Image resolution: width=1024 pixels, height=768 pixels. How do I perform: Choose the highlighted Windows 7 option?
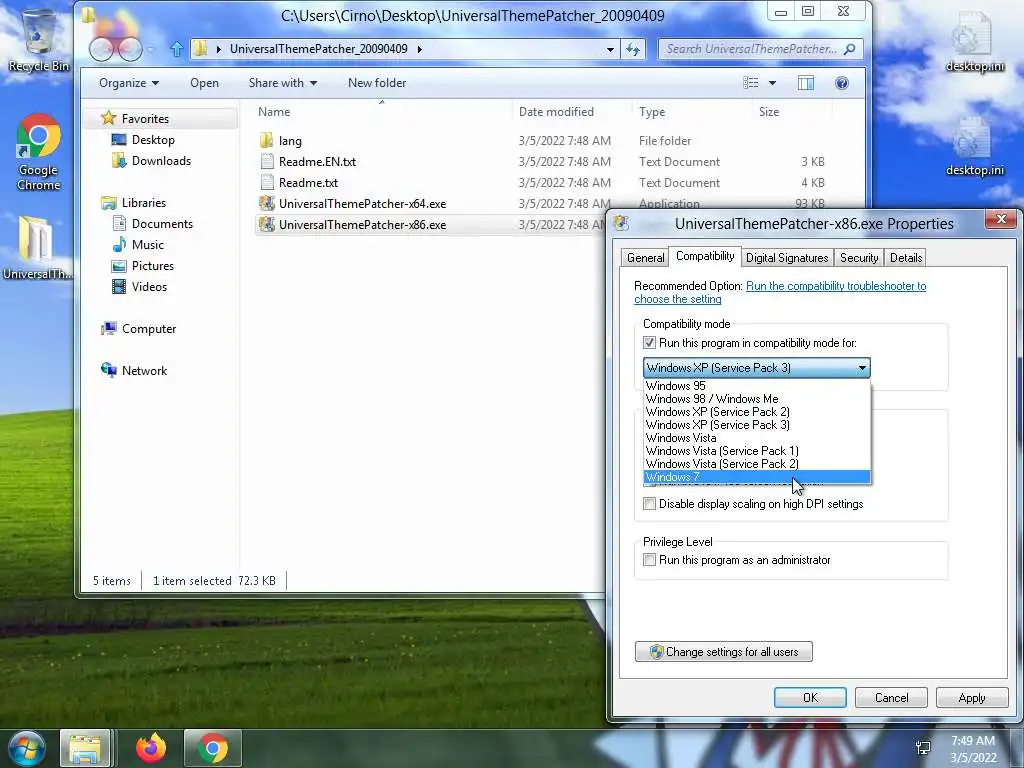pyautogui.click(x=757, y=477)
